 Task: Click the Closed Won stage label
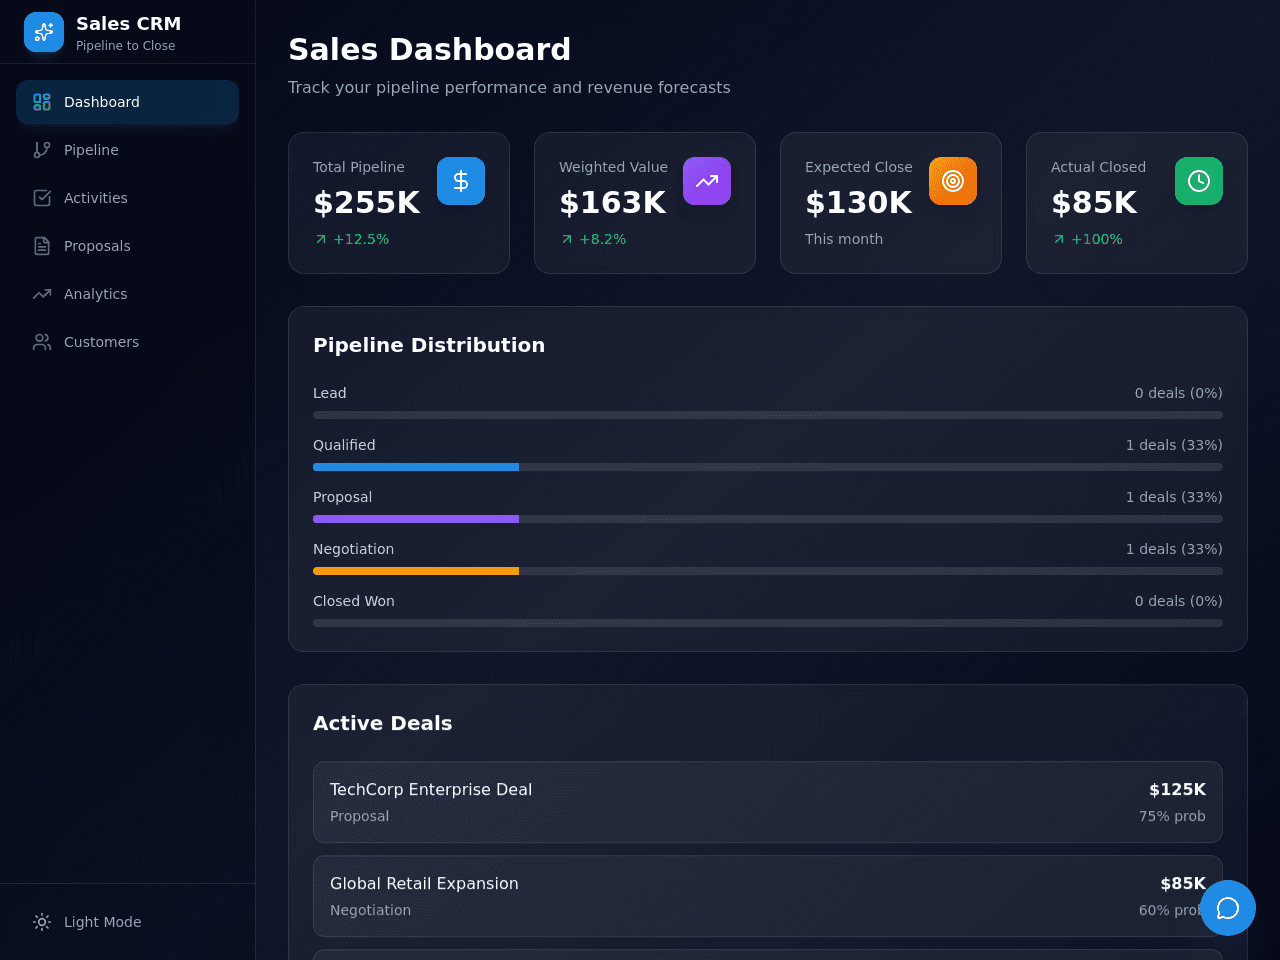[x=354, y=601]
